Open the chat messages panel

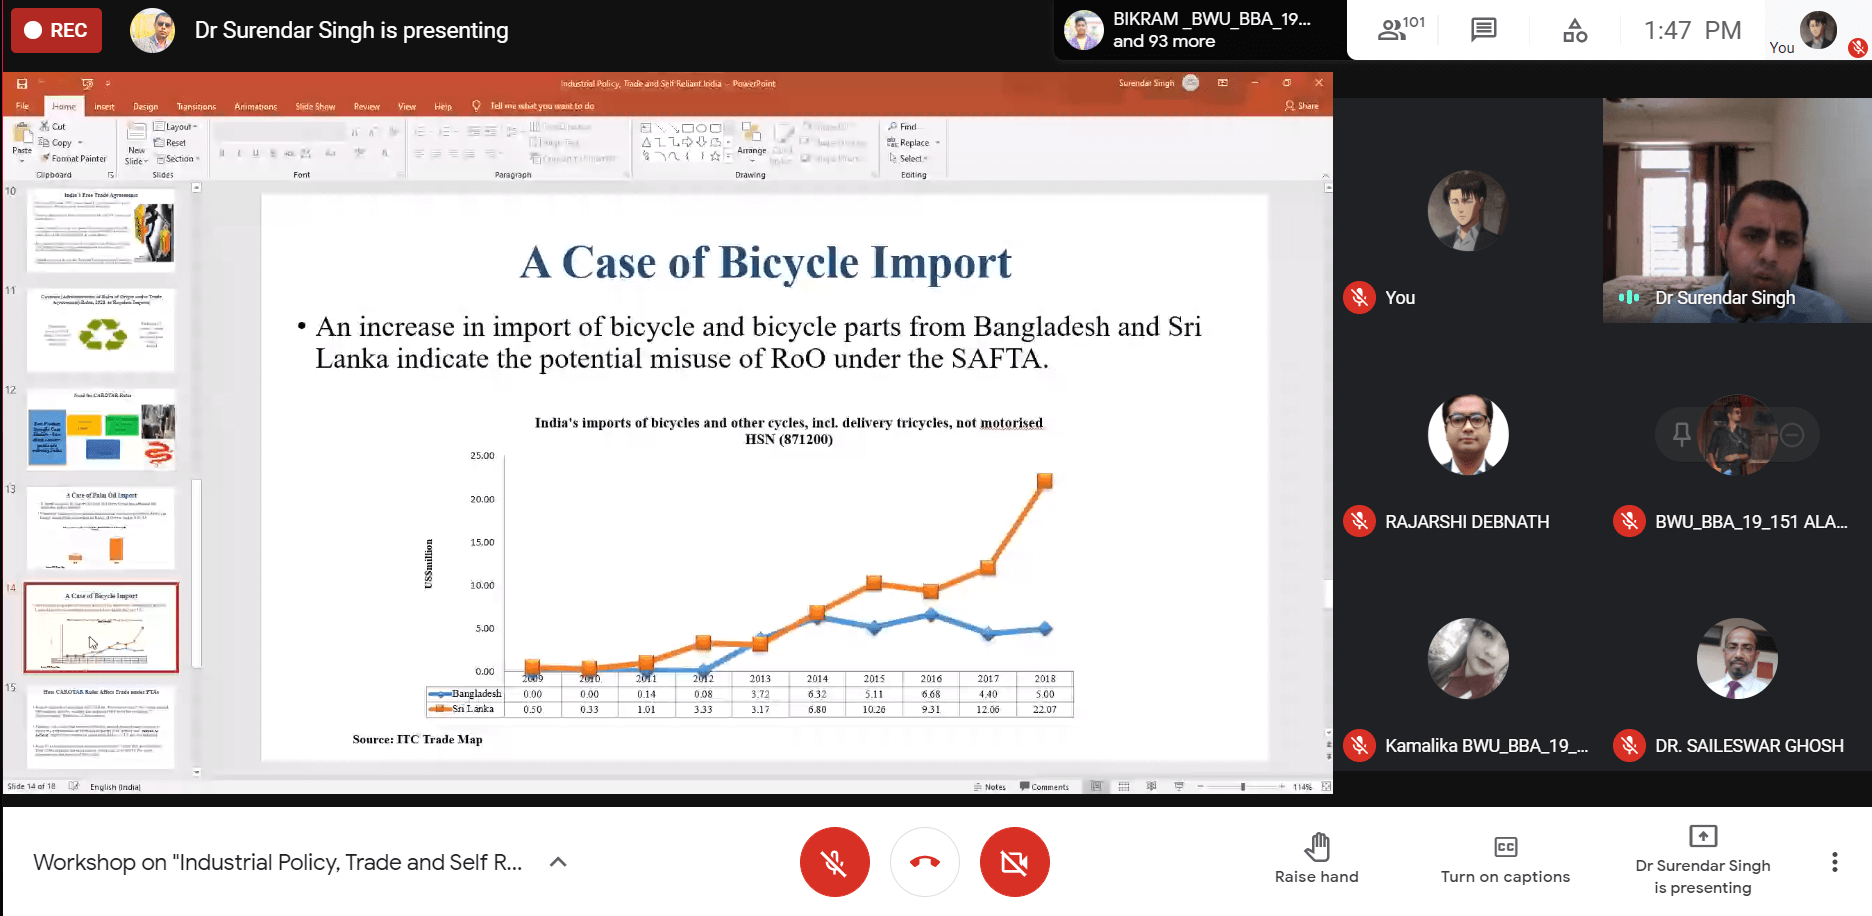coord(1483,30)
